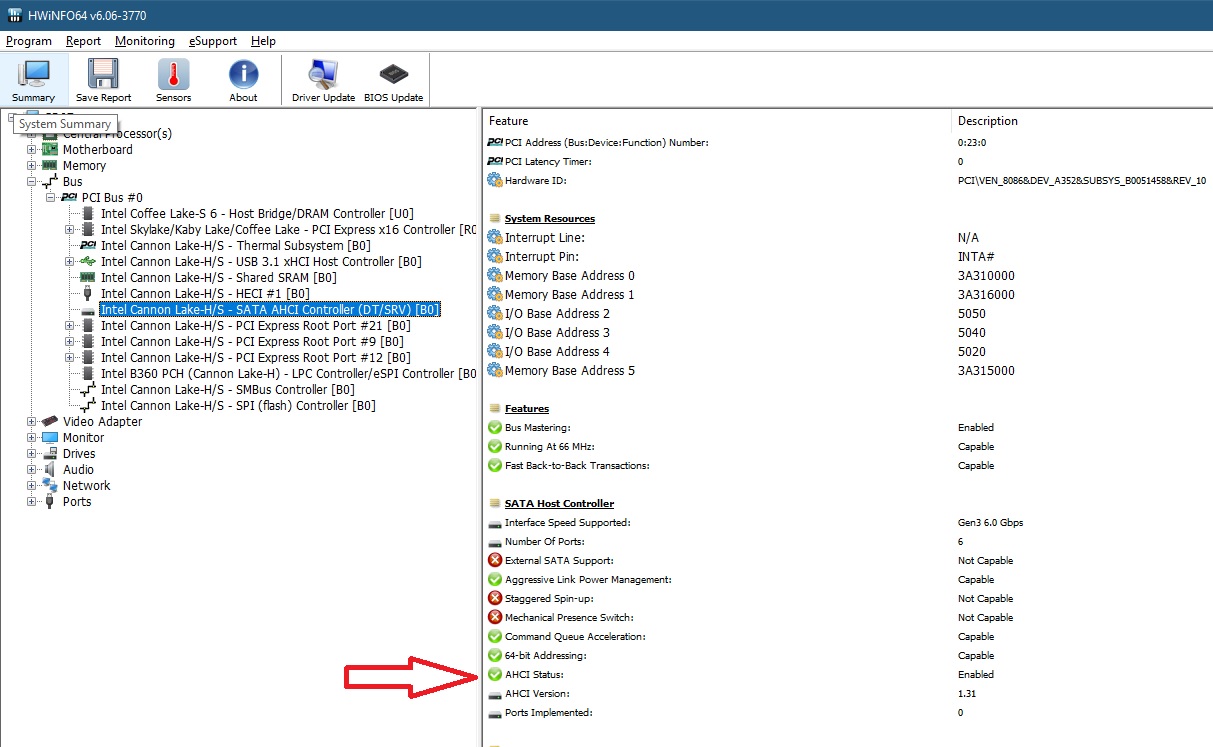
Task: Click the HWiNFO64 title bar app icon
Action: pos(14,14)
